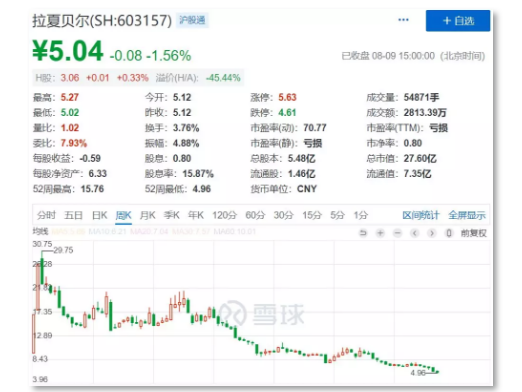Zoom out the chart with the minus icon
Screen dimensions: 522x392
point(397,233)
